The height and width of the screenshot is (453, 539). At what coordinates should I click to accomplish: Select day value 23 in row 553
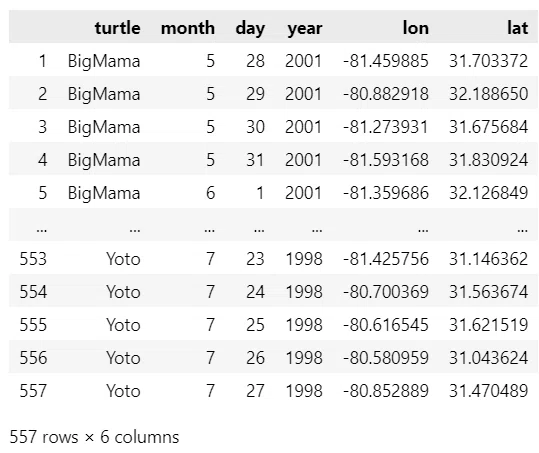tap(255, 259)
